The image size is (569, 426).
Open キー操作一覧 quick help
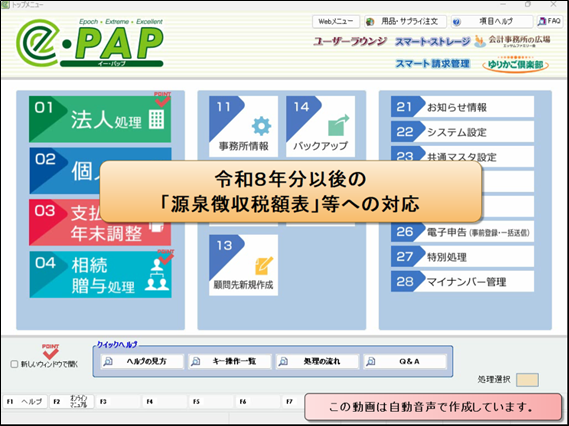point(230,361)
